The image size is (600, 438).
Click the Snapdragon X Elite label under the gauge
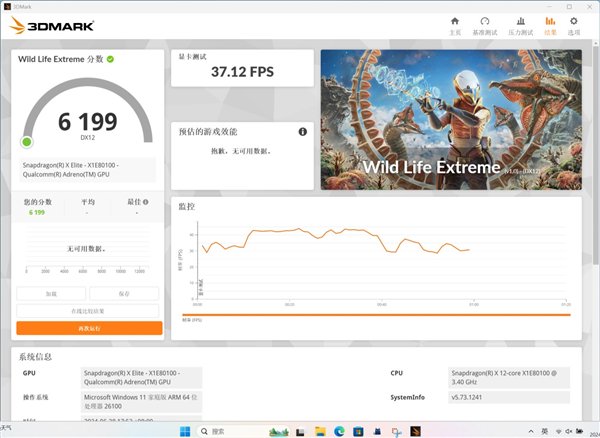pos(88,169)
